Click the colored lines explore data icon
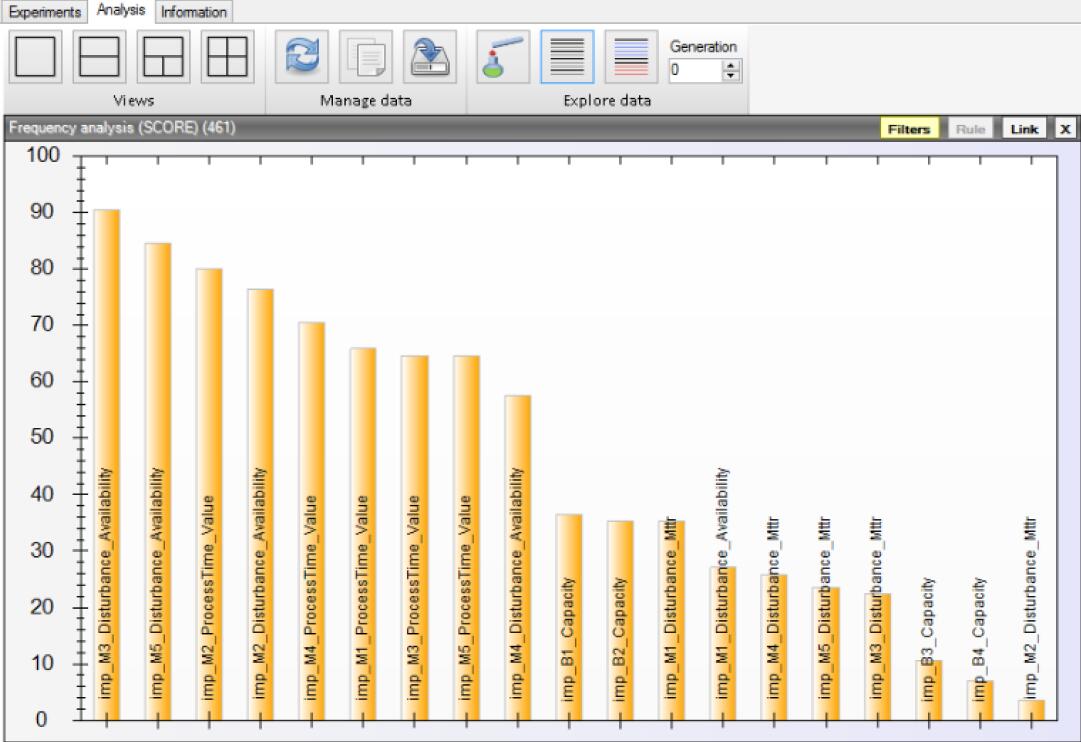The height and width of the screenshot is (742, 1081). pyautogui.click(x=632, y=57)
